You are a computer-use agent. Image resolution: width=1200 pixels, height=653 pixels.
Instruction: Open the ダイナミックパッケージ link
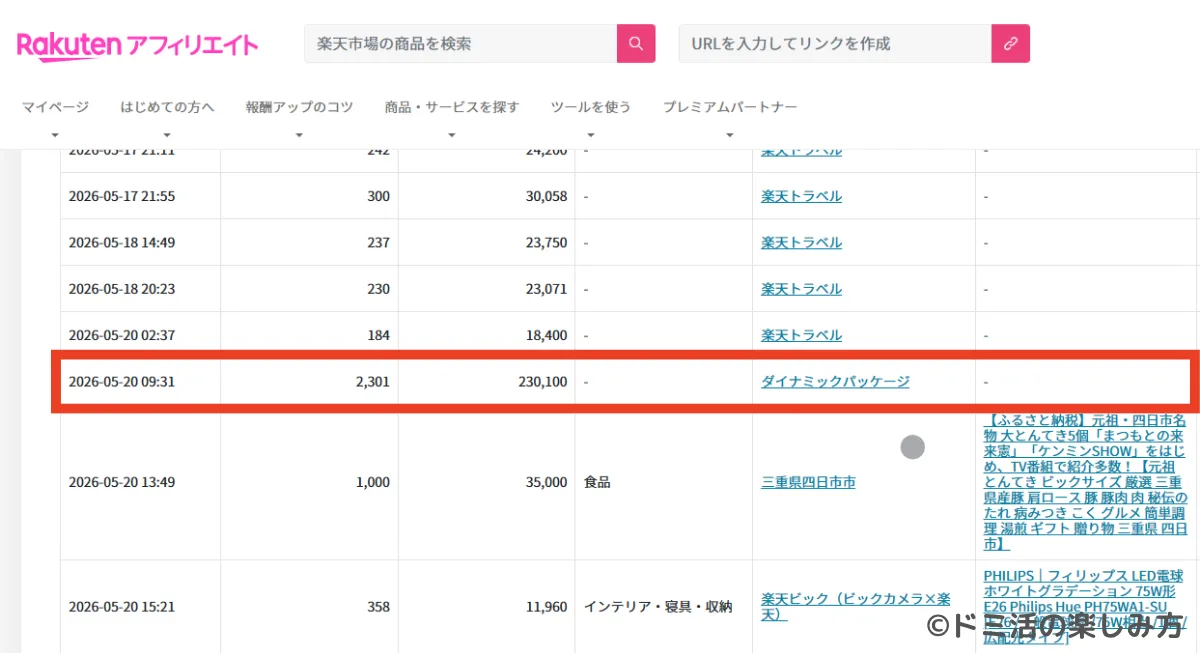point(835,381)
